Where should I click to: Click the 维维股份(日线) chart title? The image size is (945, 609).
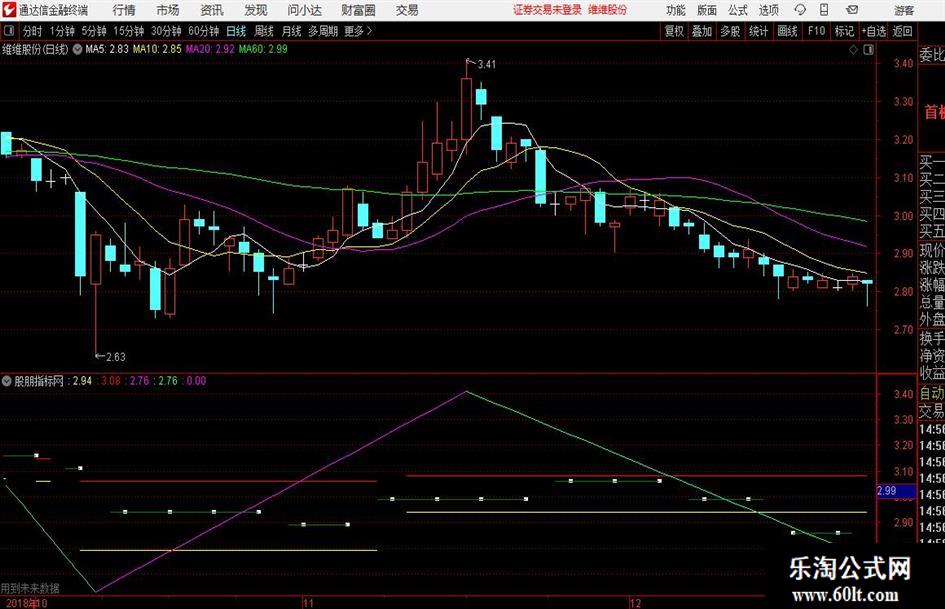point(35,49)
